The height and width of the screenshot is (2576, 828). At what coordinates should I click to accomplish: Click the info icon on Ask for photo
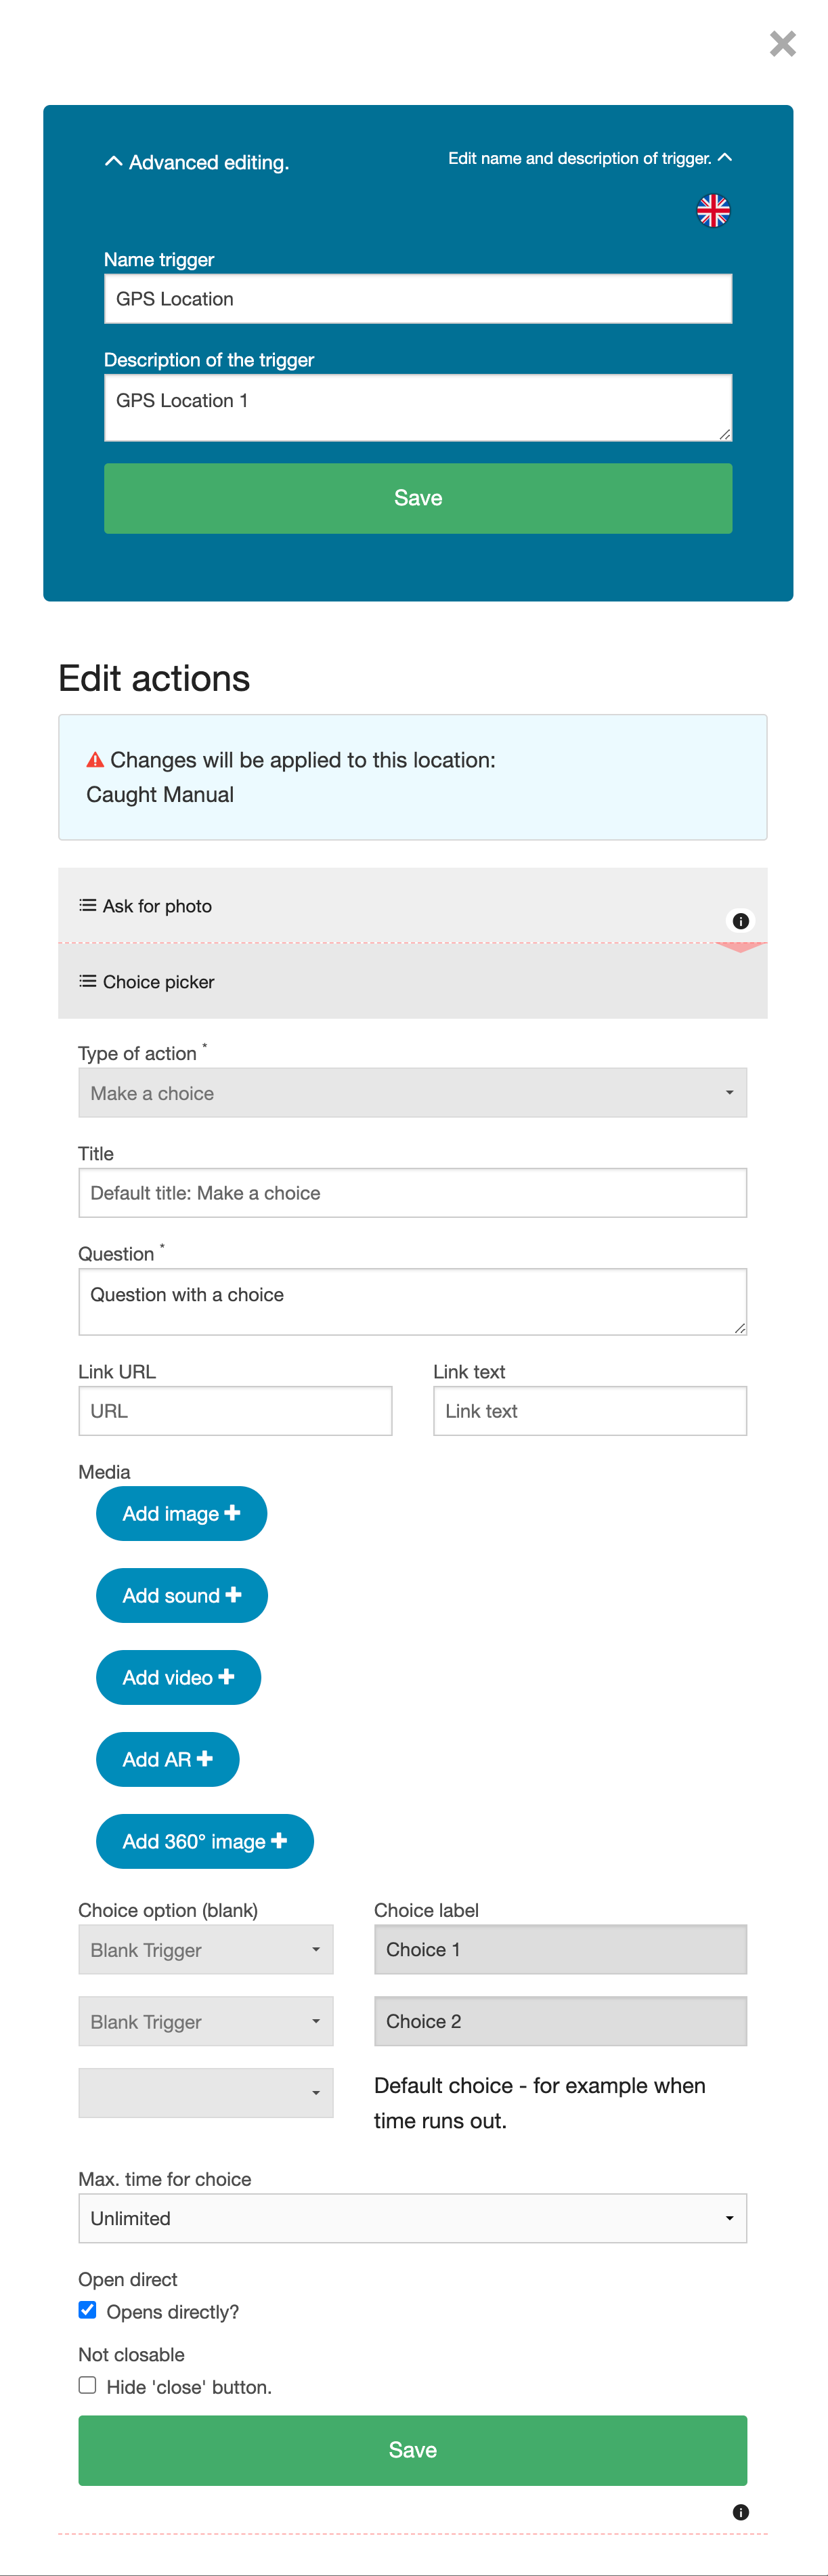click(740, 921)
